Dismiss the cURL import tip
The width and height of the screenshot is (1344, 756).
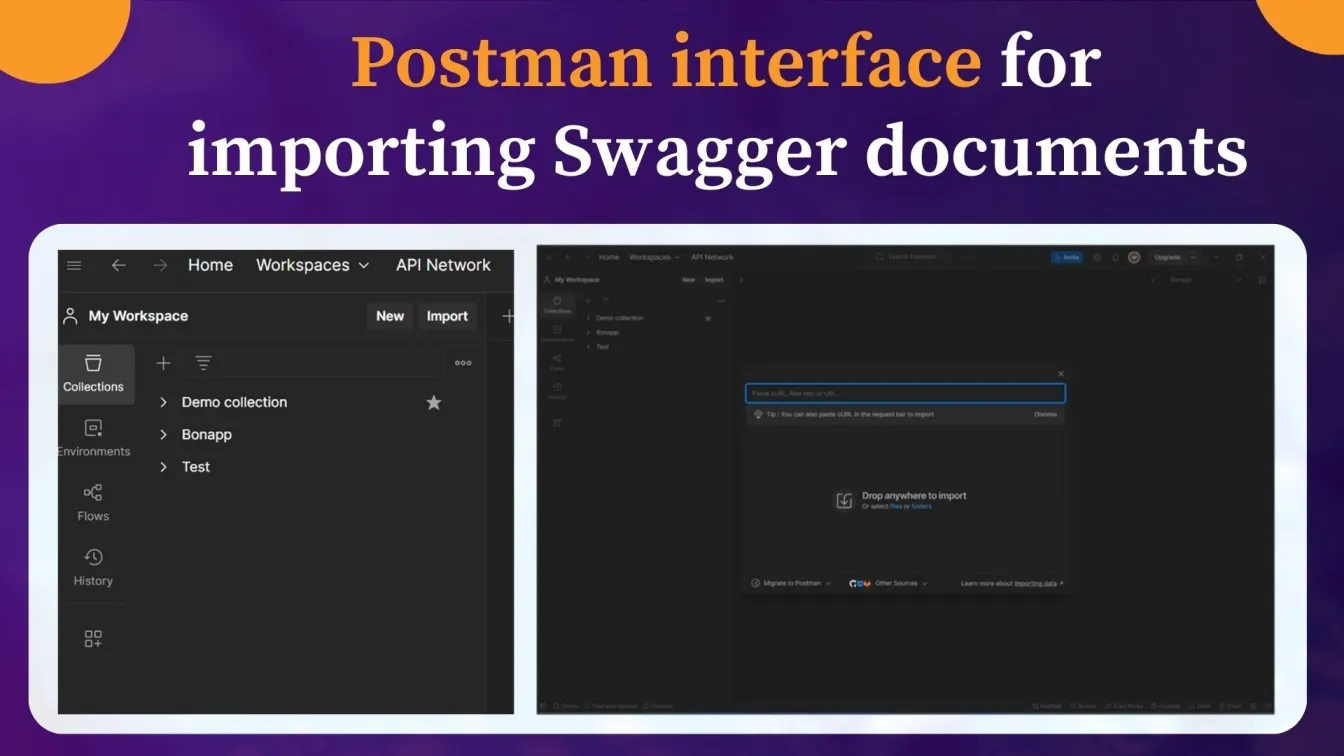(1045, 414)
